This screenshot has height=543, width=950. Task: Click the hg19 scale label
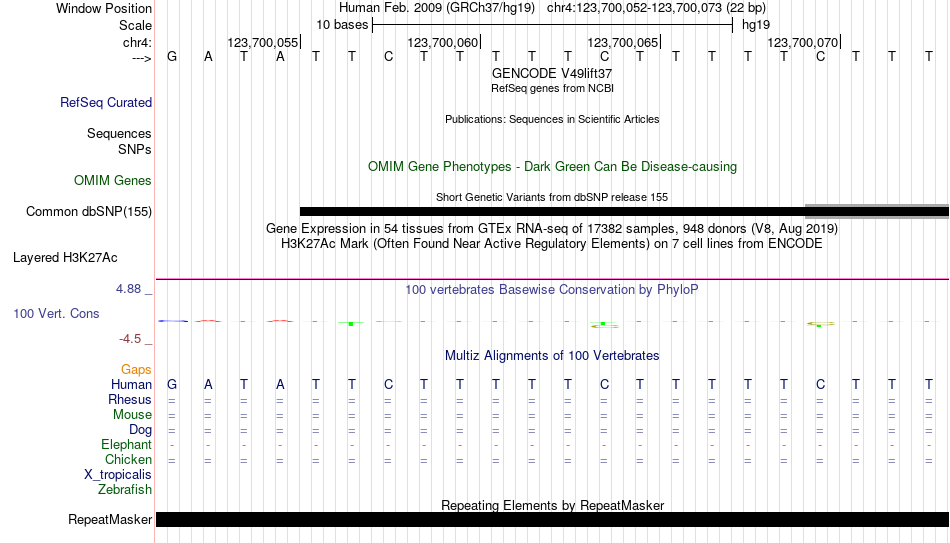pyautogui.click(x=756, y=25)
